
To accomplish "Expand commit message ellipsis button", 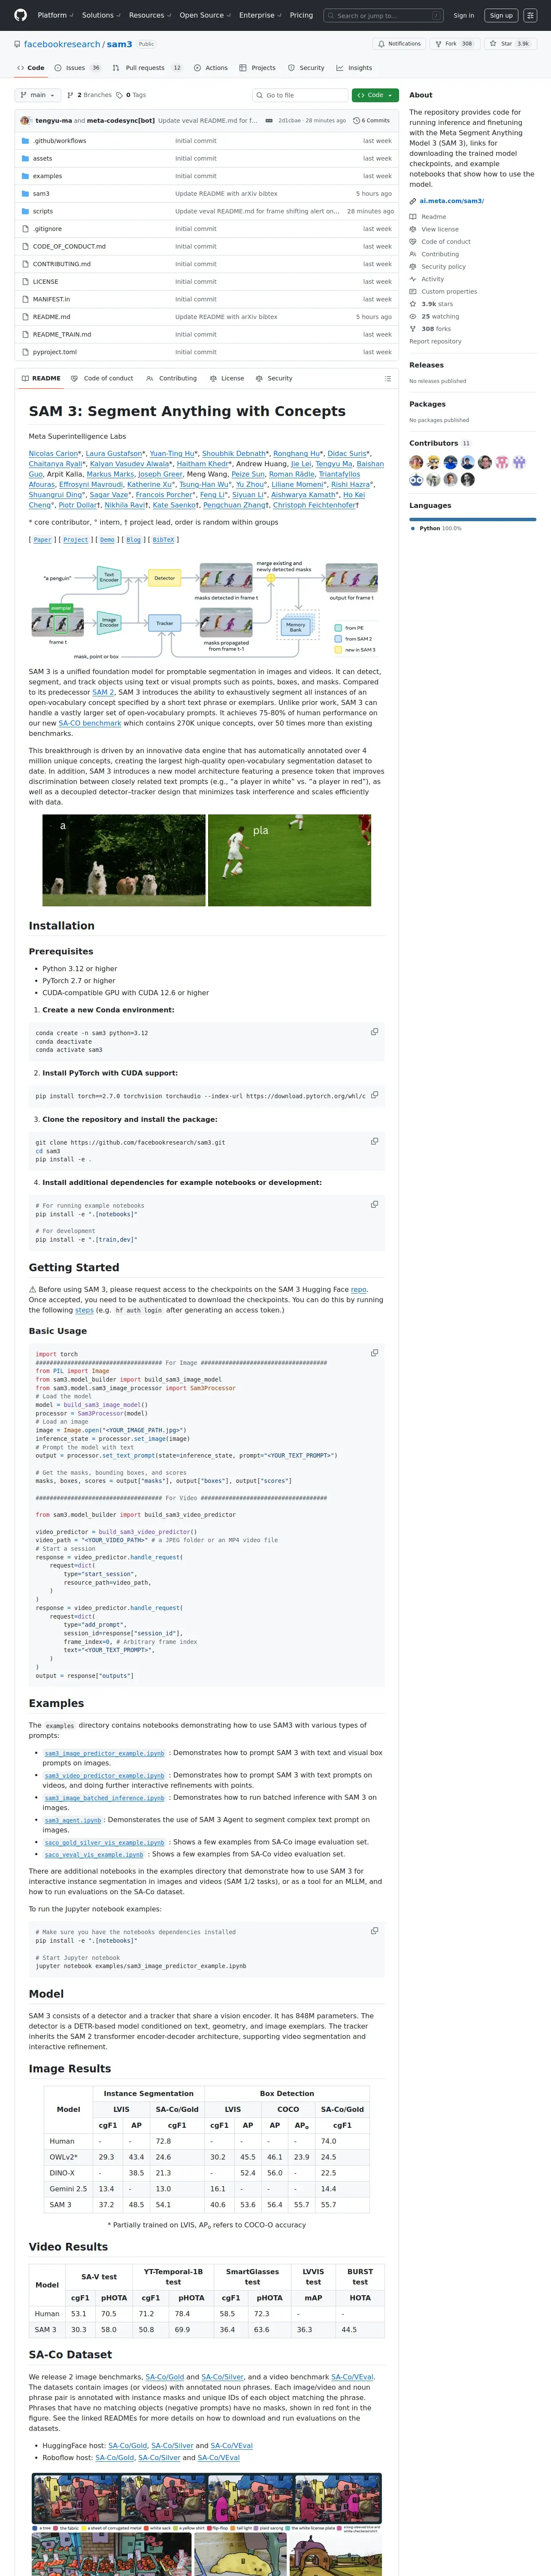I will 269,120.
